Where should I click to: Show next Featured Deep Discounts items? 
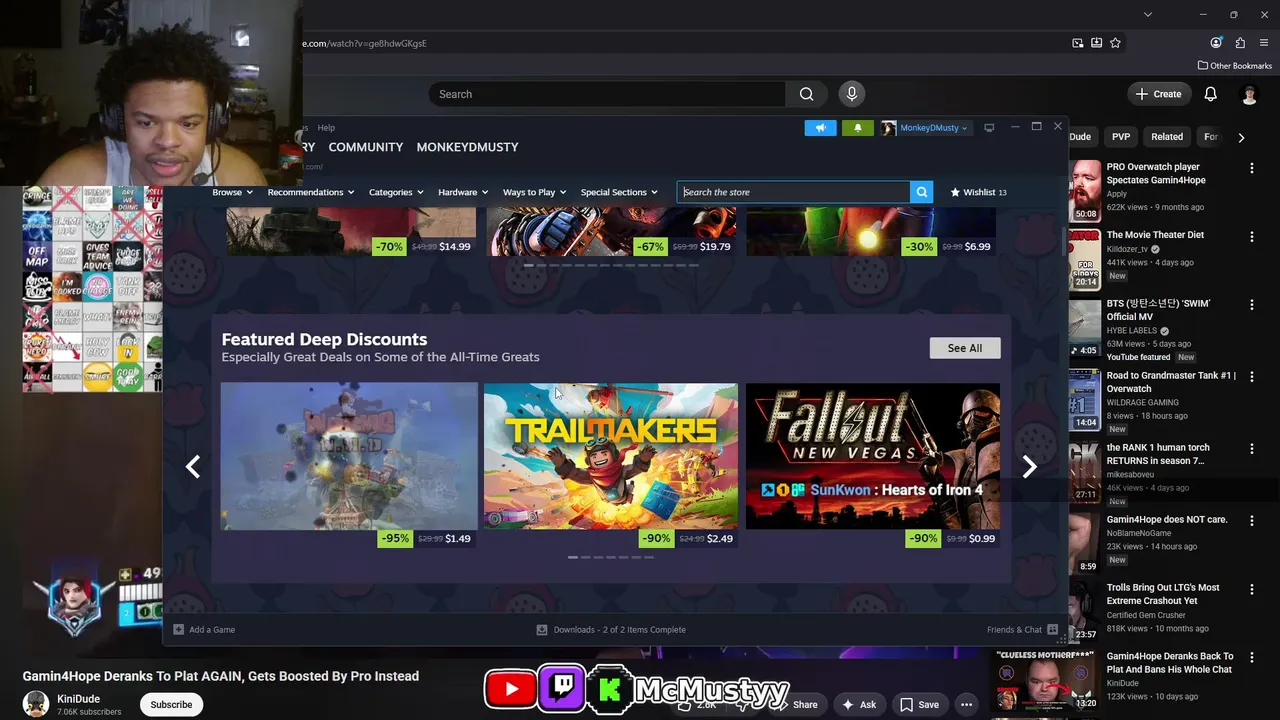[x=1029, y=466]
